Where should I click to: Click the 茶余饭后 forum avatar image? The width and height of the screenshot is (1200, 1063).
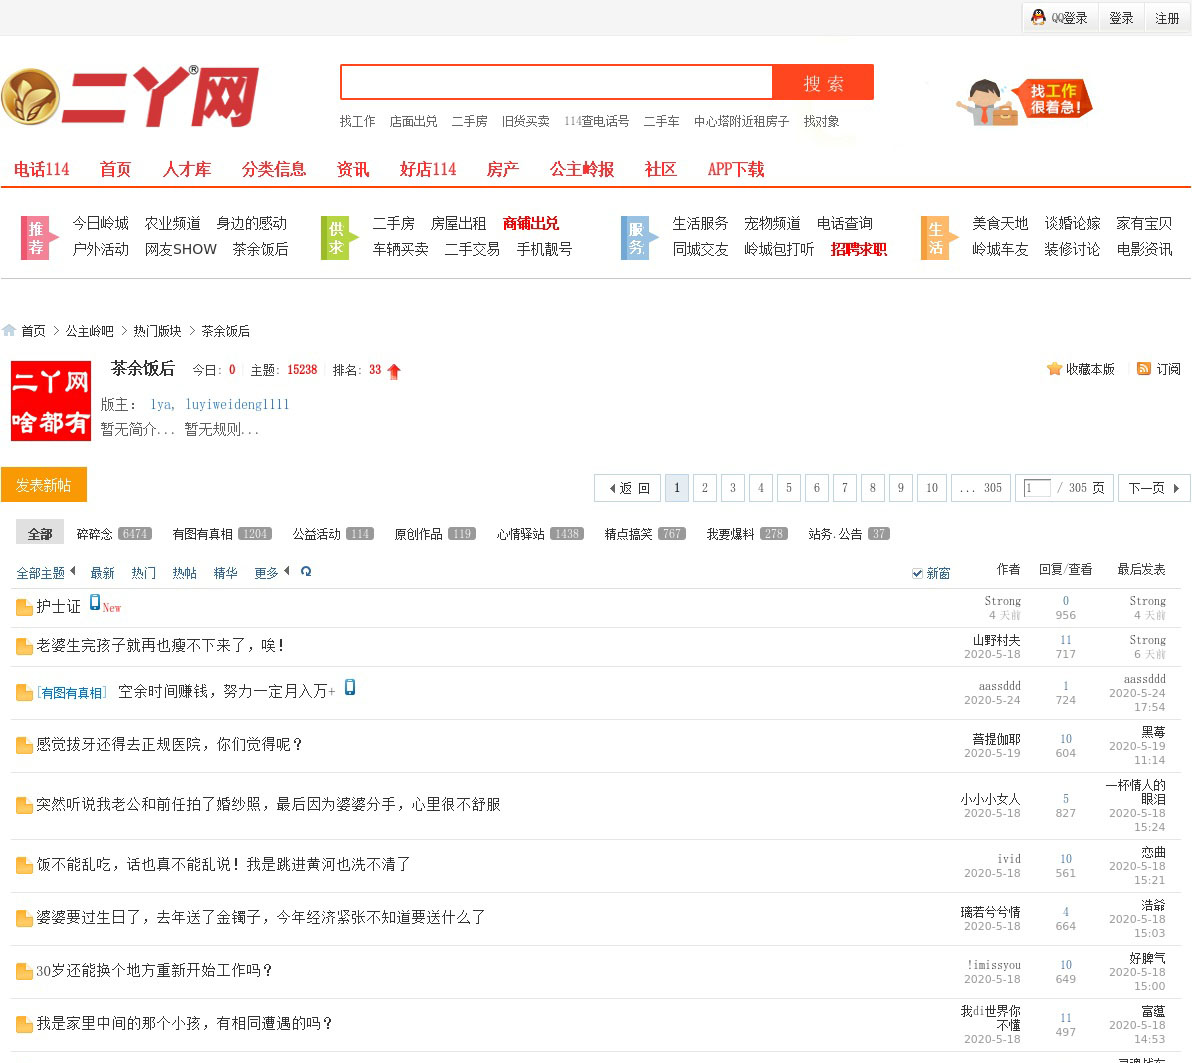[50, 401]
